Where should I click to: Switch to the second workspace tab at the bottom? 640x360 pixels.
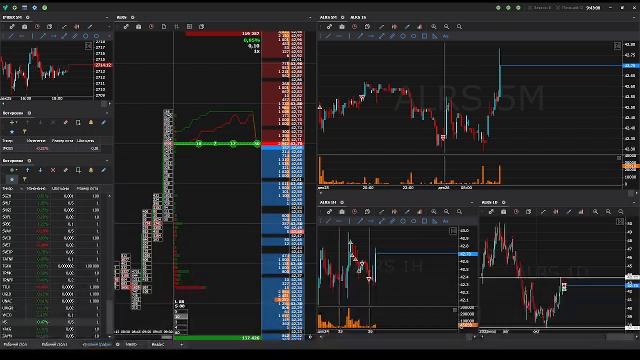(x=54, y=344)
